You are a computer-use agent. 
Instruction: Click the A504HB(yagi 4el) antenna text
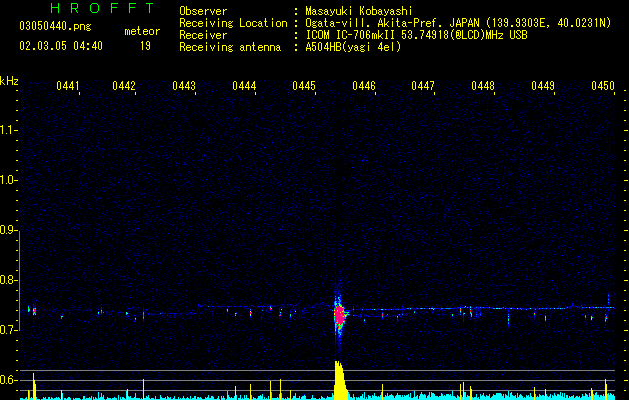click(x=353, y=47)
